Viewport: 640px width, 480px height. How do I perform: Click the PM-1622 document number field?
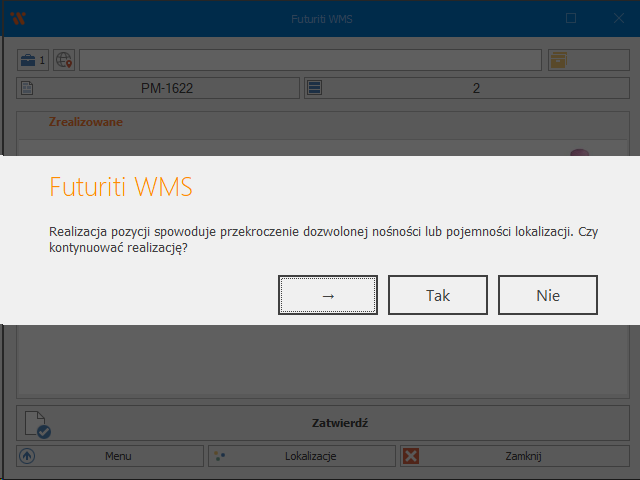pyautogui.click(x=166, y=88)
